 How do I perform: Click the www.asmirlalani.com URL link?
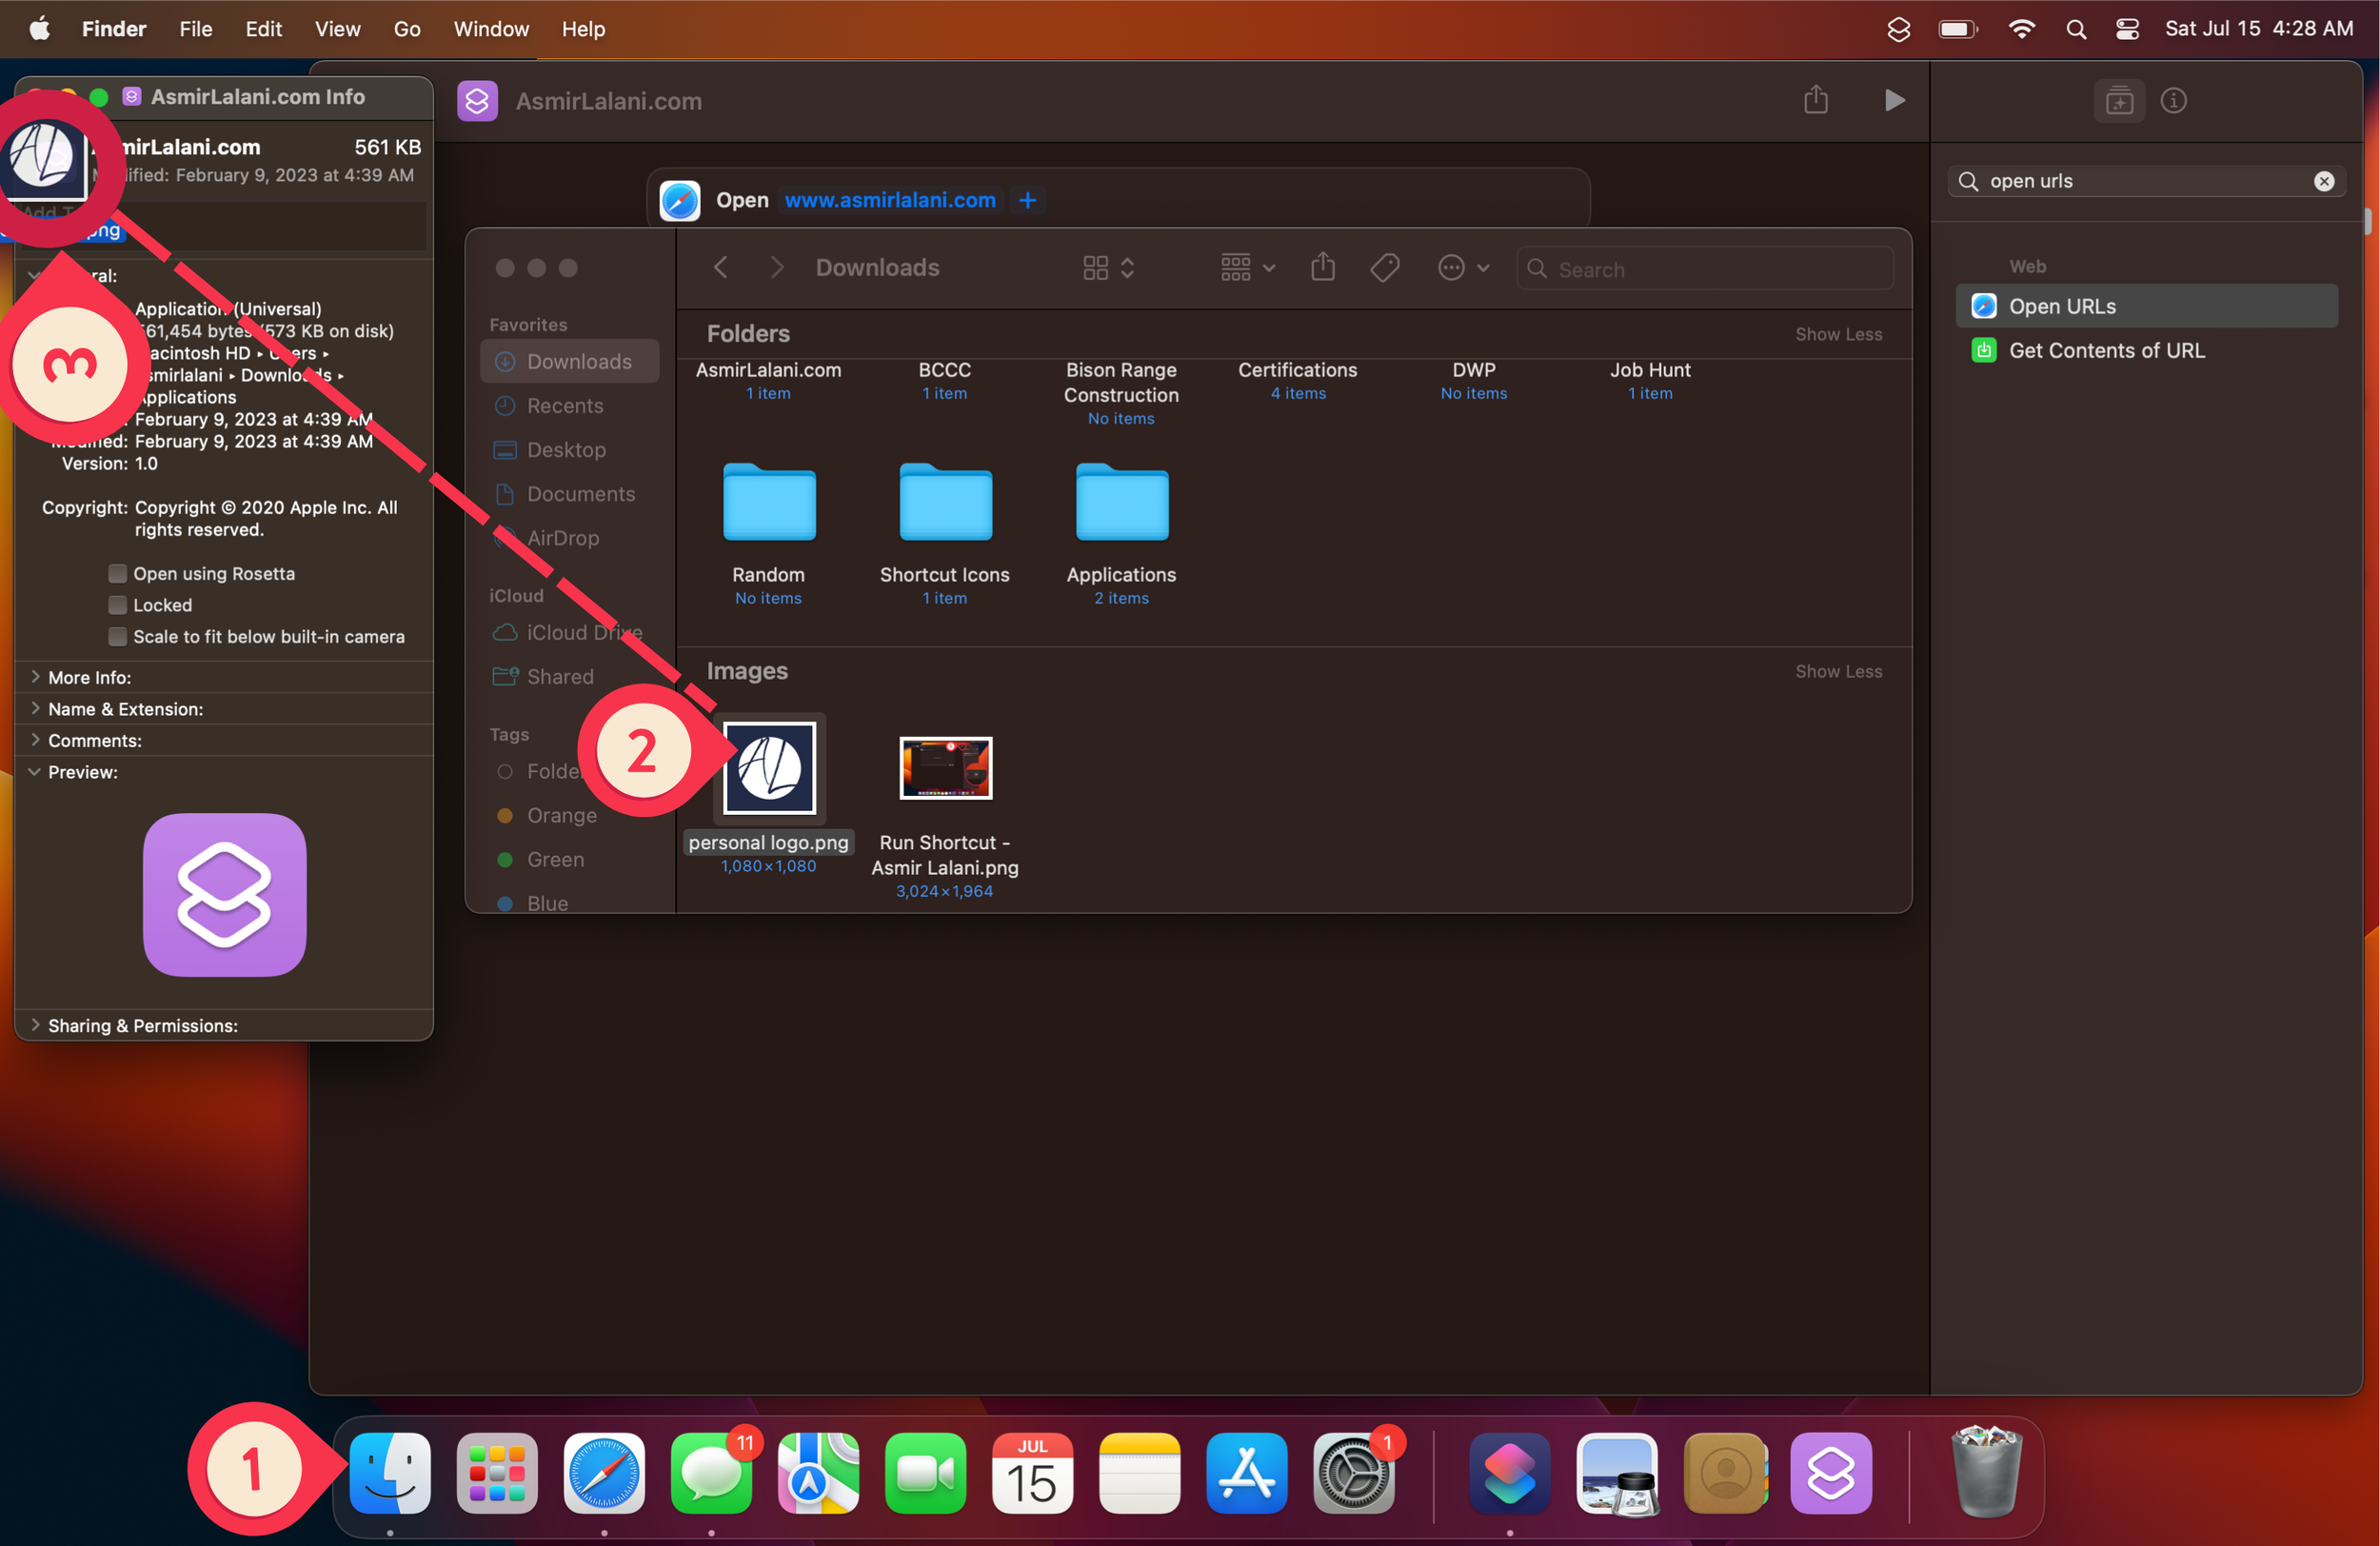tap(889, 200)
